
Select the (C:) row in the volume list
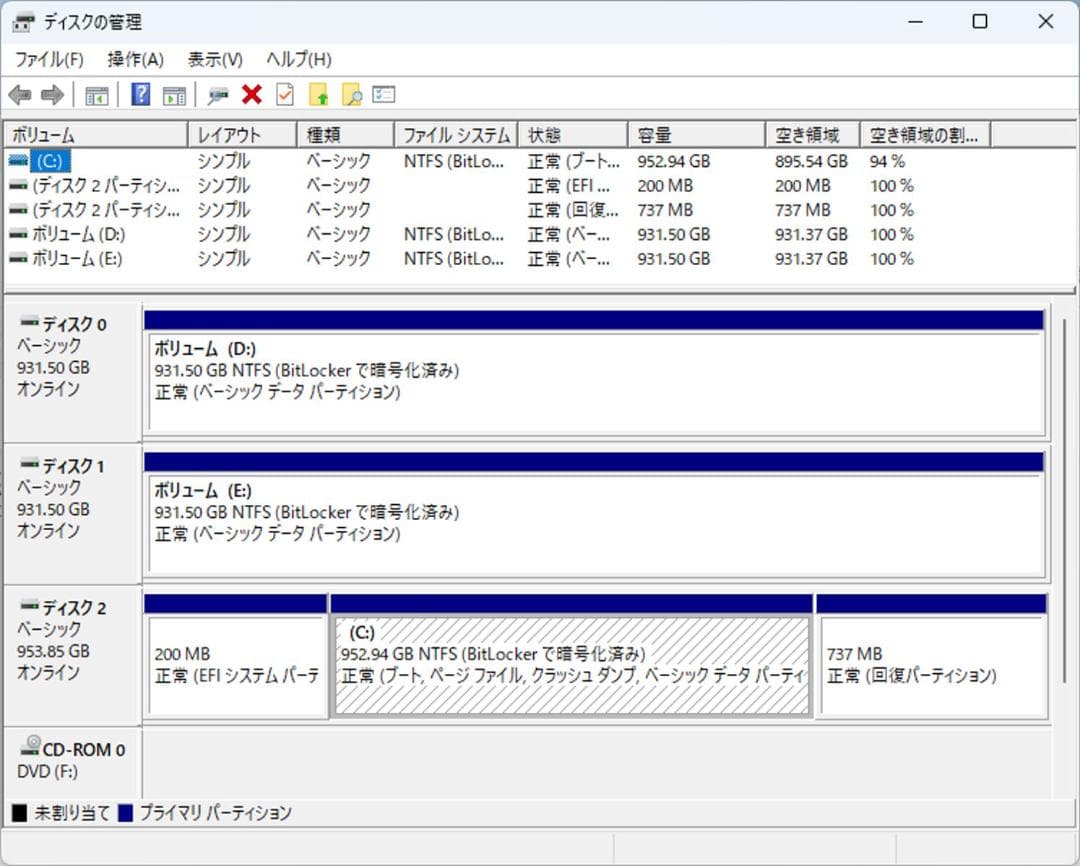(x=52, y=160)
